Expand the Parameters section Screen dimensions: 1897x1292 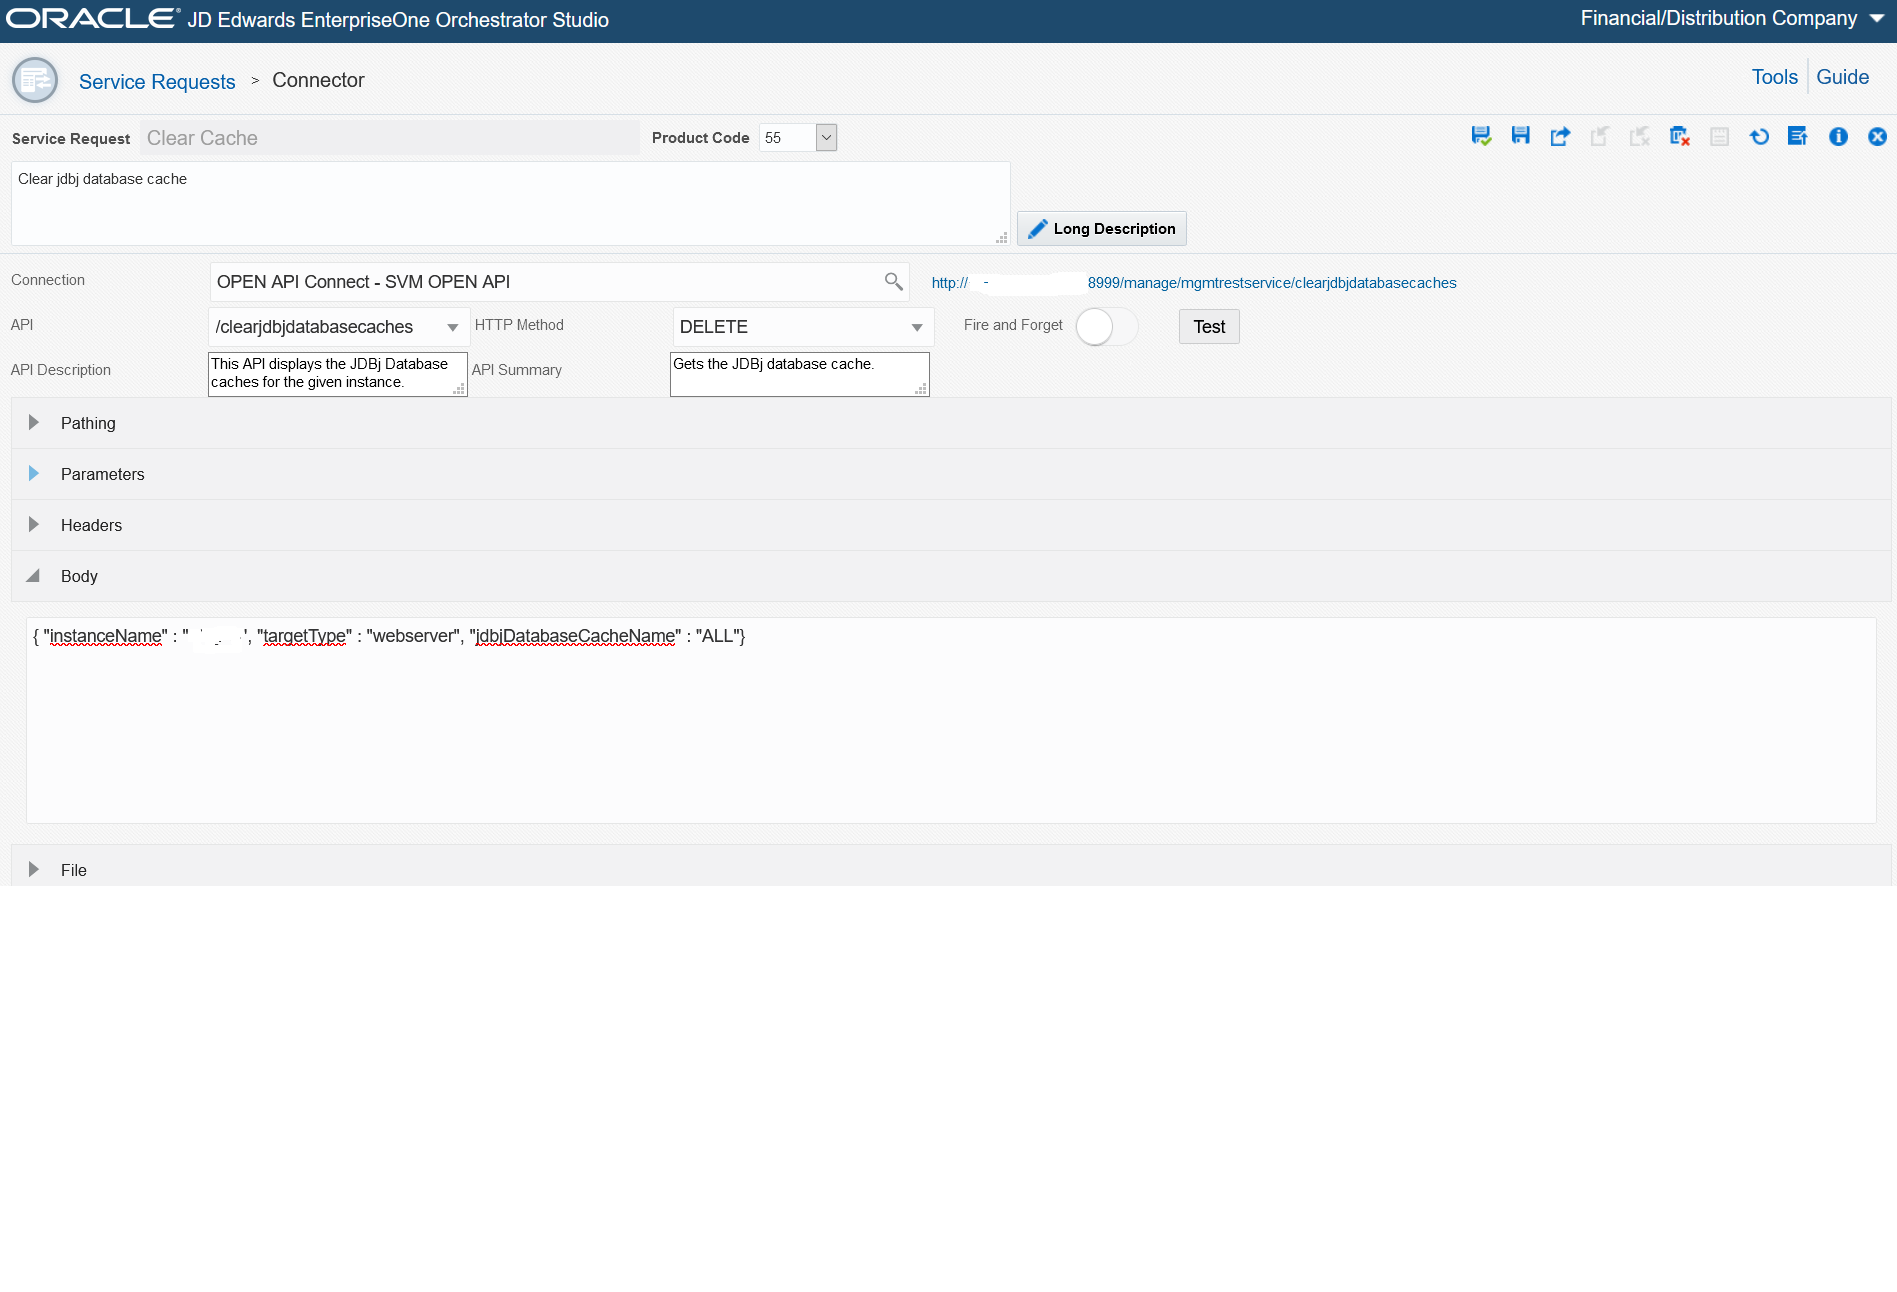click(x=34, y=474)
